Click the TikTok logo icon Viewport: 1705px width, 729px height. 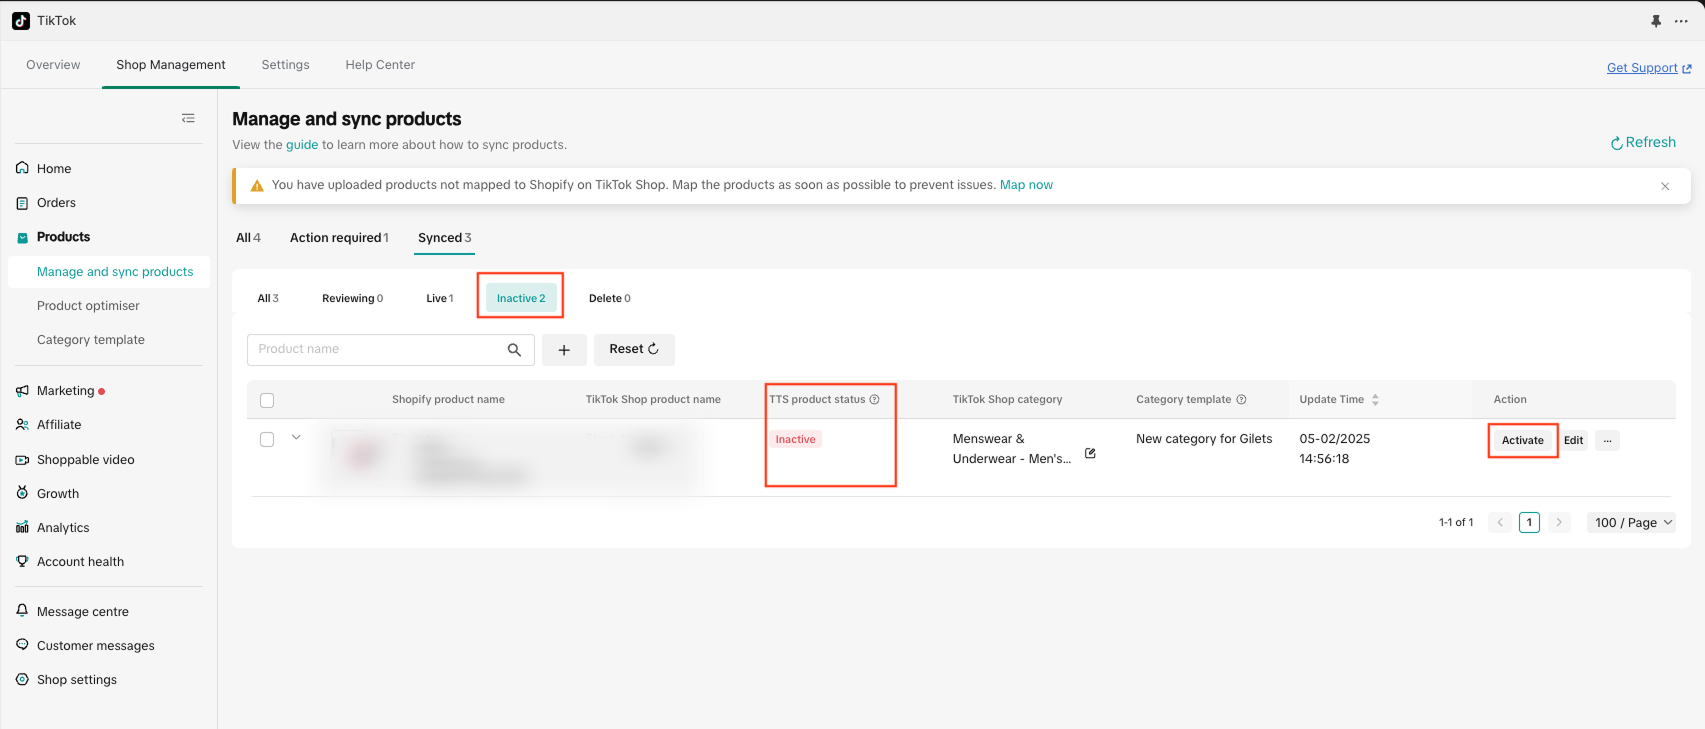21,21
